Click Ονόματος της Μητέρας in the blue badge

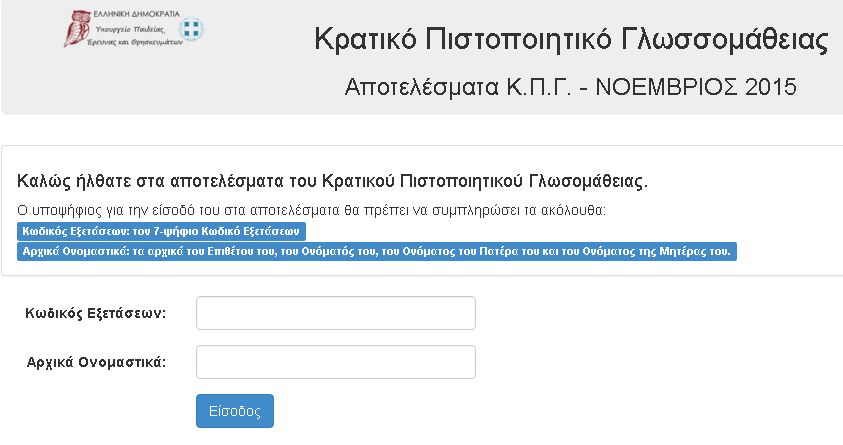655,252
